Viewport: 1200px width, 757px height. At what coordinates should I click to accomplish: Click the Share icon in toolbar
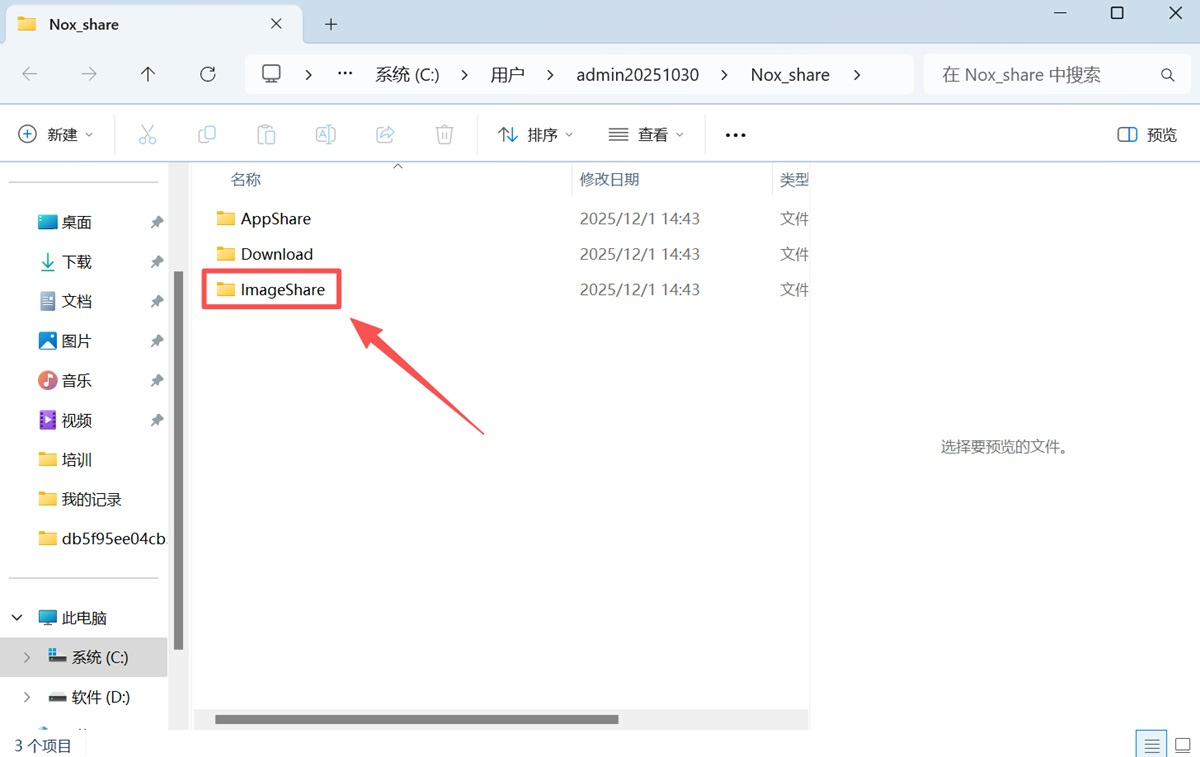[x=385, y=134]
